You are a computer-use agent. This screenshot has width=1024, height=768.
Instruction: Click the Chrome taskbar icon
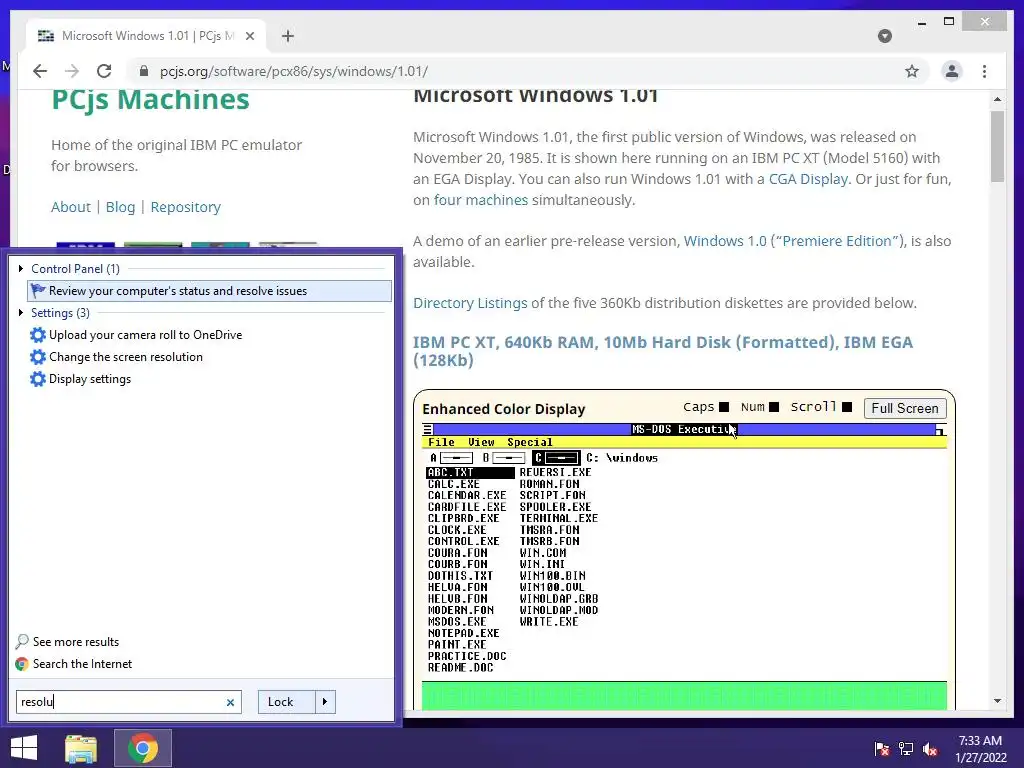coord(143,748)
